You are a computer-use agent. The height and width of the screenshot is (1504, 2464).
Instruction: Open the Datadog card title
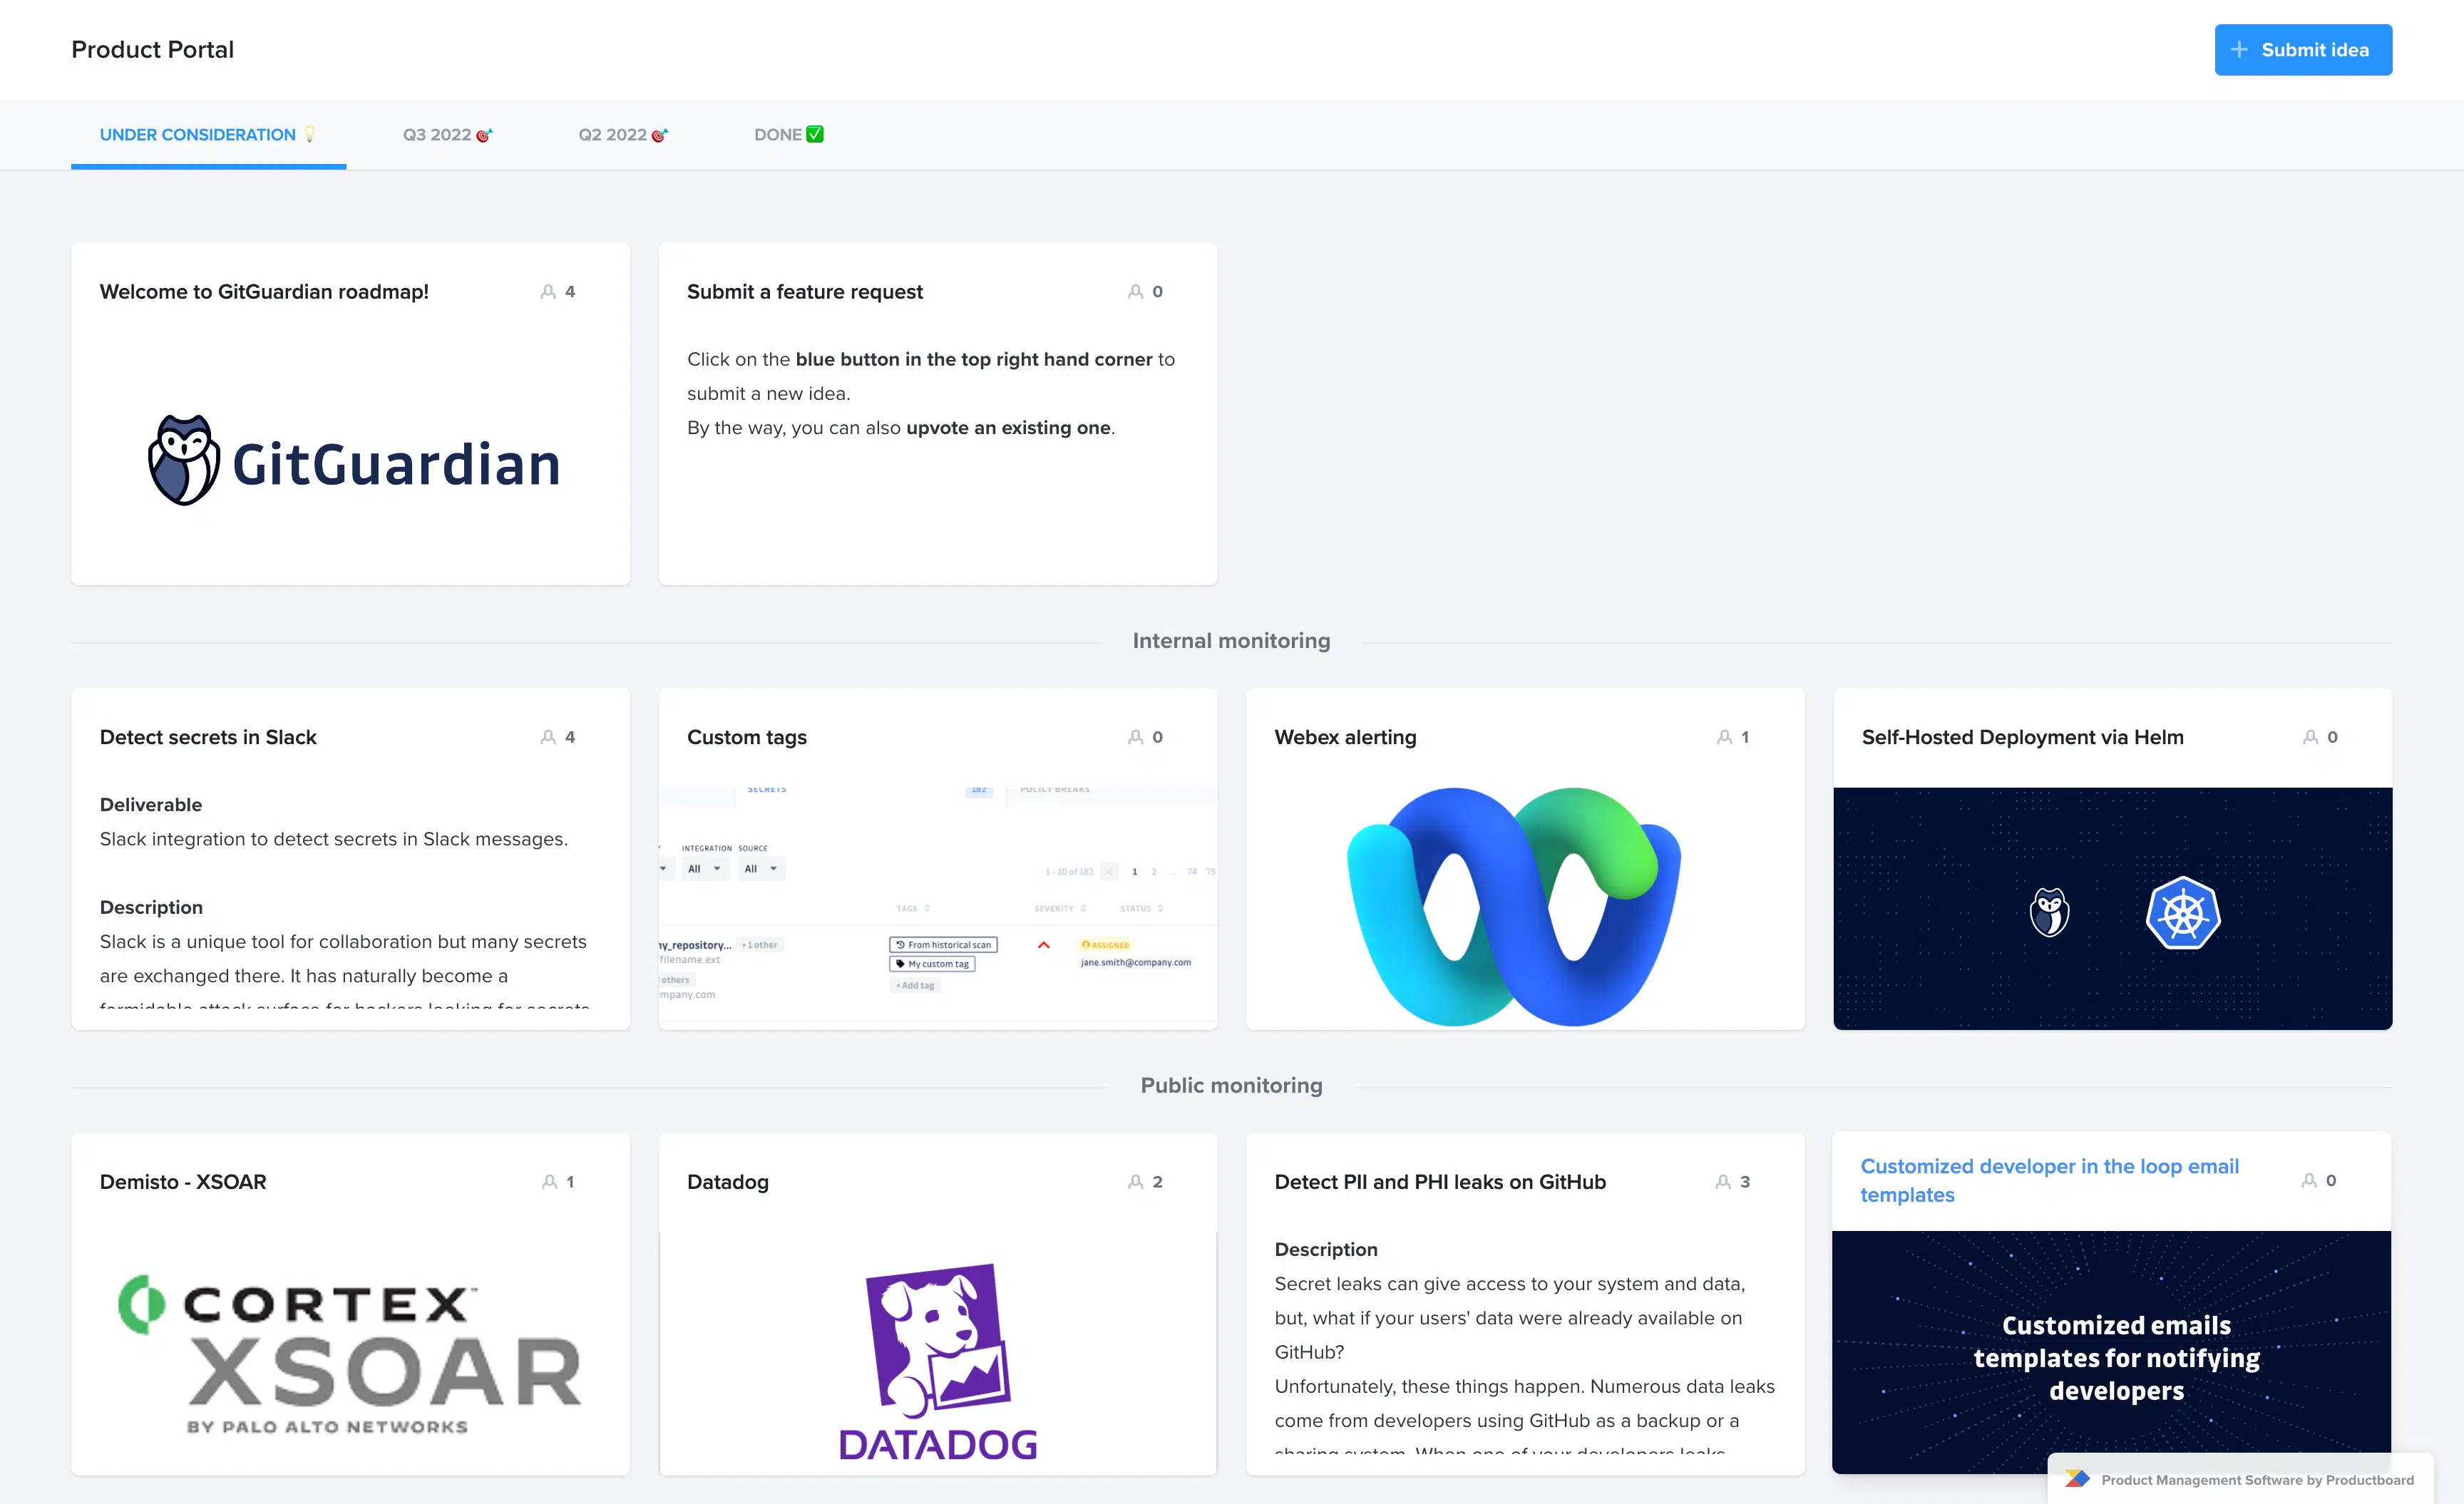(728, 1182)
